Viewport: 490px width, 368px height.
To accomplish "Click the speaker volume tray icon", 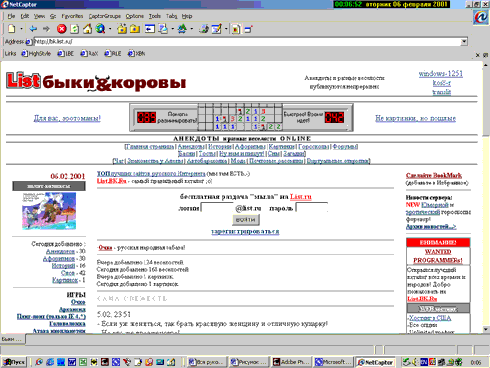I will click(x=415, y=362).
